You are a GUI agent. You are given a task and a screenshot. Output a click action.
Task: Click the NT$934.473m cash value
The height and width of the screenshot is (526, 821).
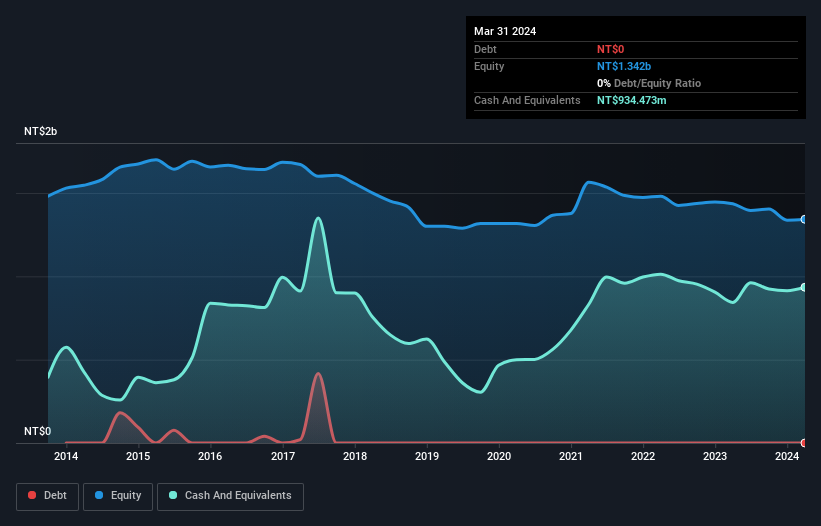pyautogui.click(x=631, y=100)
